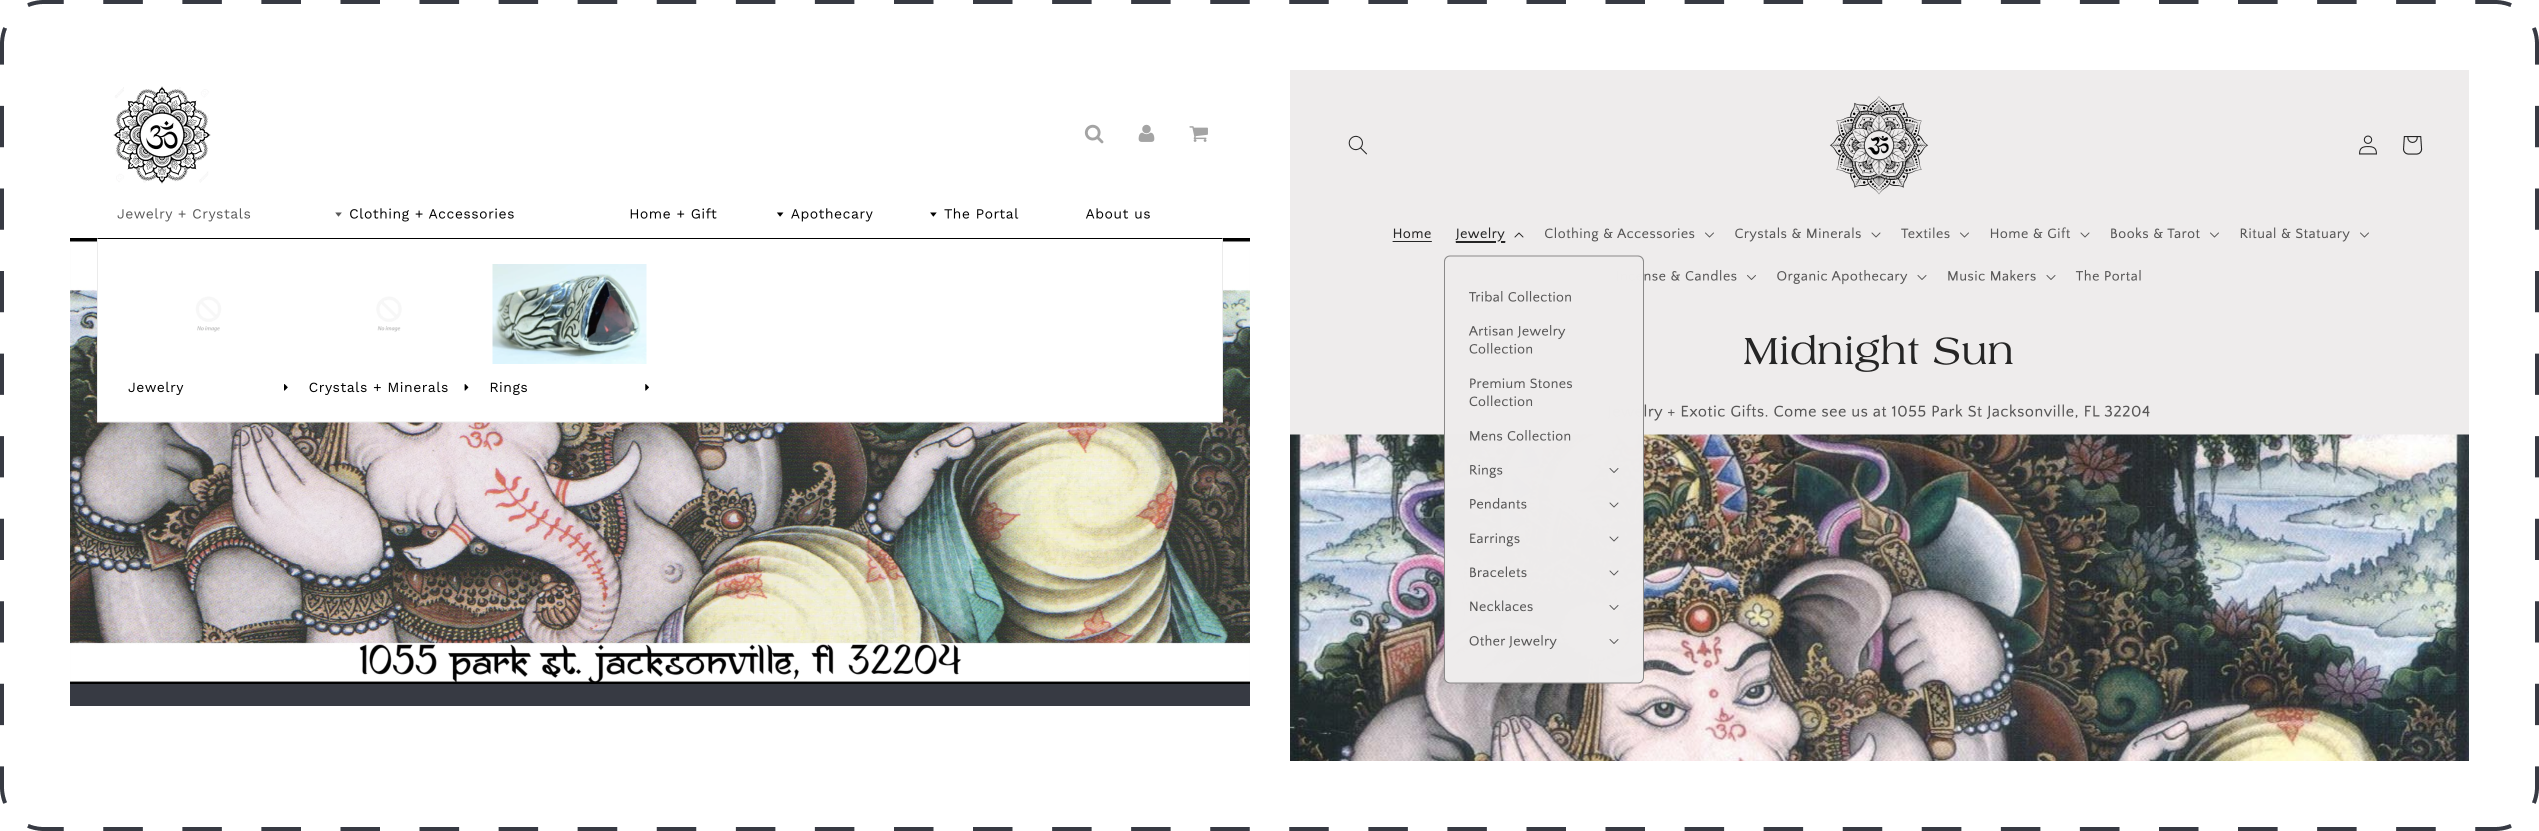Click the Rings product thumbnail image
The image size is (2539, 831).
(569, 314)
